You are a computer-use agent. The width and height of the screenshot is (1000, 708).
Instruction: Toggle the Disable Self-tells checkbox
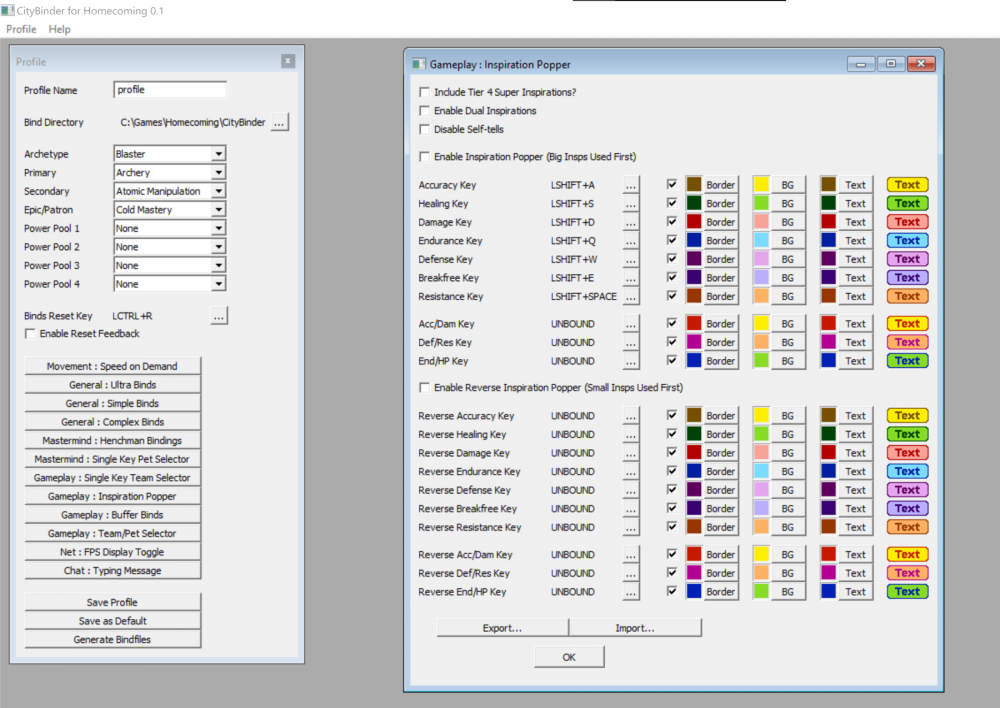tap(425, 129)
